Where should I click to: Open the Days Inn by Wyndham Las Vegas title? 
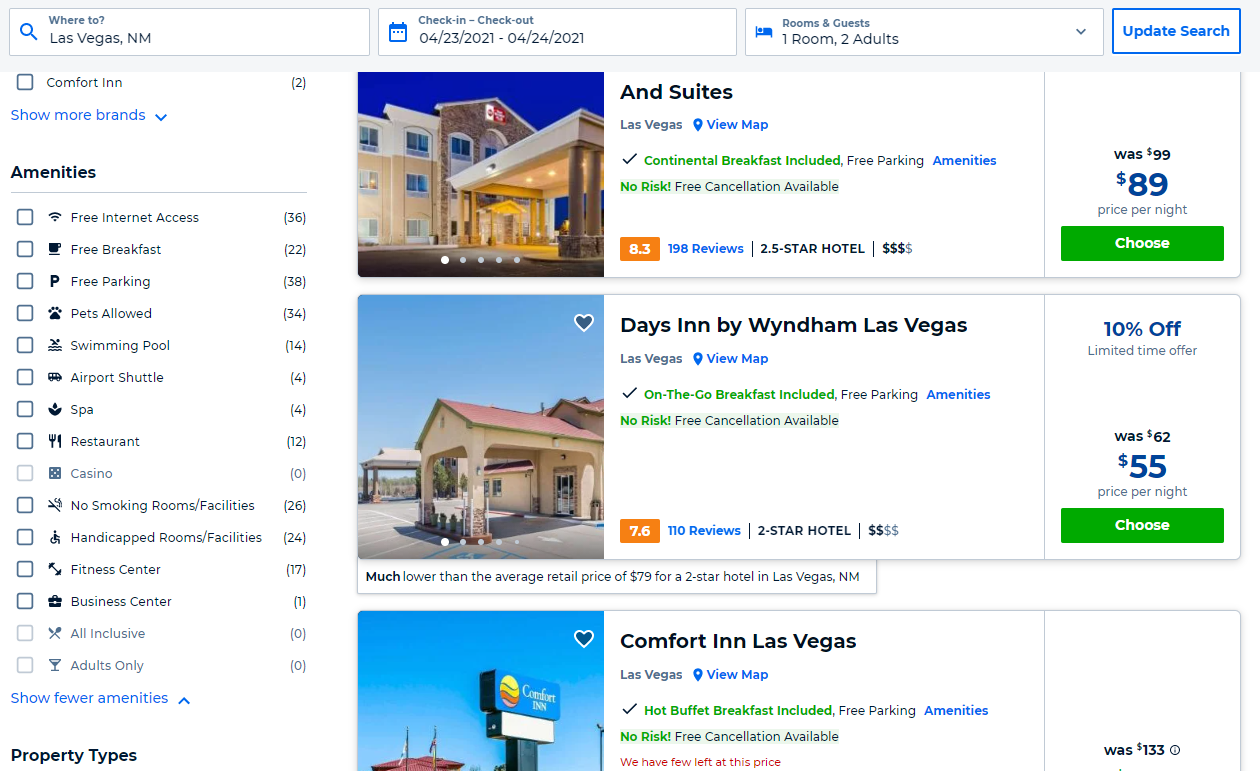click(794, 325)
